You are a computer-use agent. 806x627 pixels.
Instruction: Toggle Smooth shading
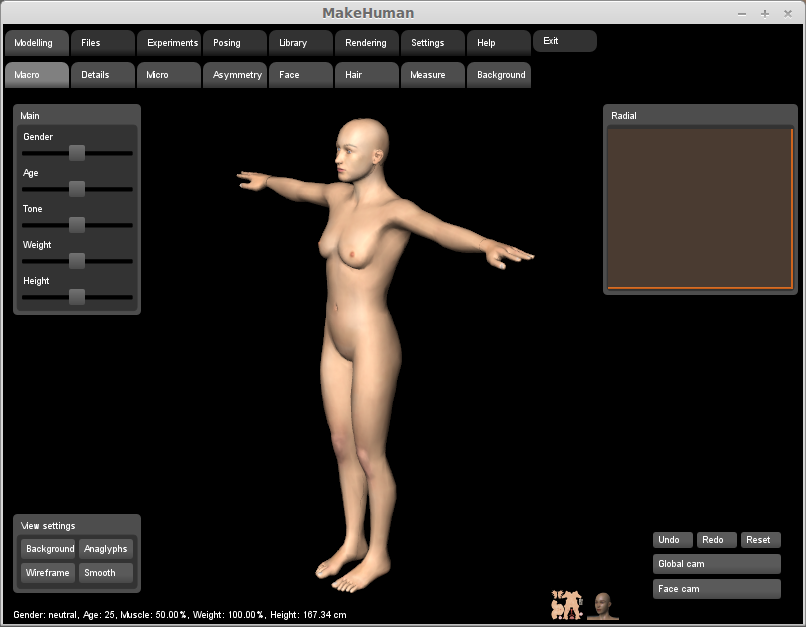(106, 573)
